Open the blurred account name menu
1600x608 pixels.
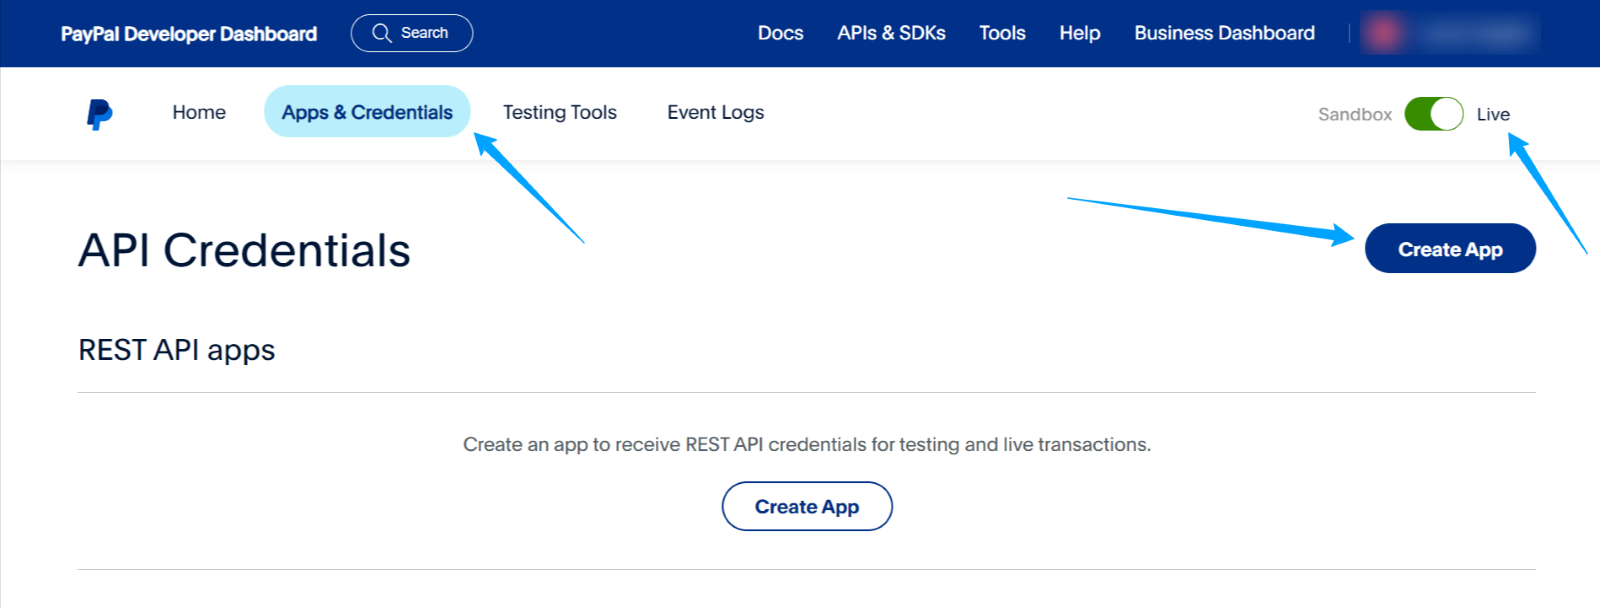pyautogui.click(x=1474, y=33)
